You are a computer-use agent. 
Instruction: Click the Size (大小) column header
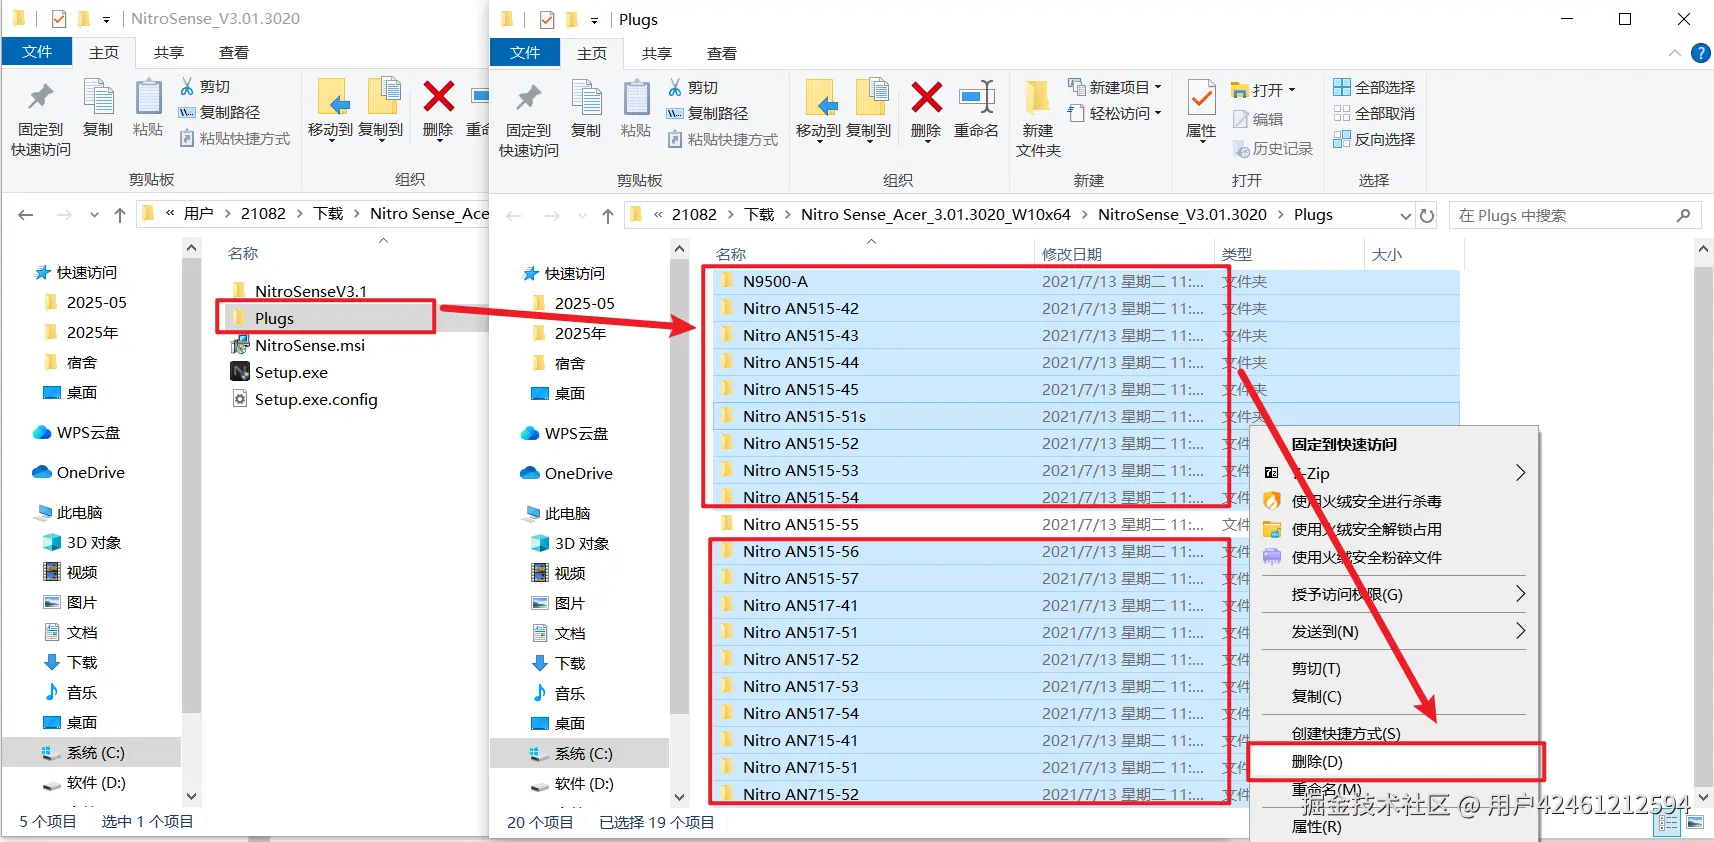pos(1412,254)
